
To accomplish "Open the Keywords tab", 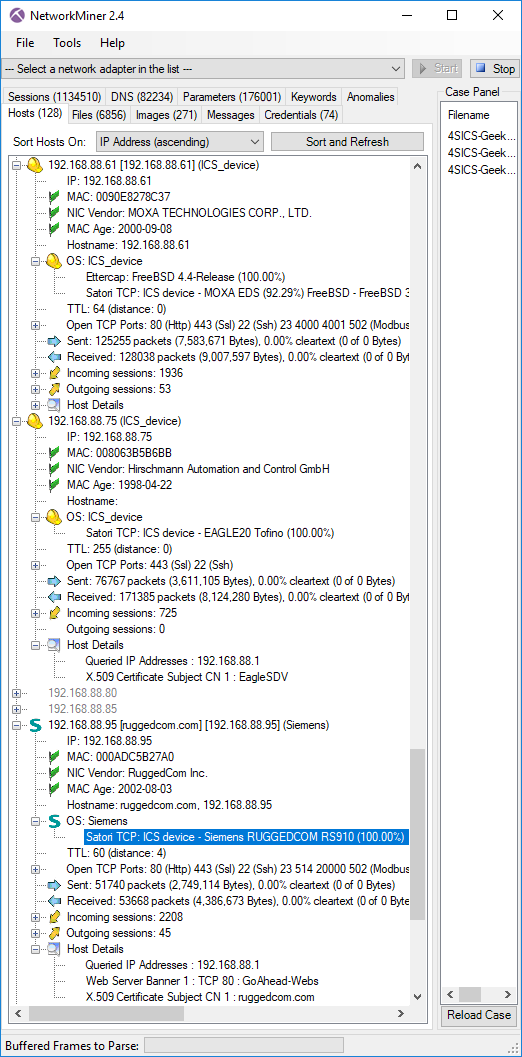I will pyautogui.click(x=314, y=96).
